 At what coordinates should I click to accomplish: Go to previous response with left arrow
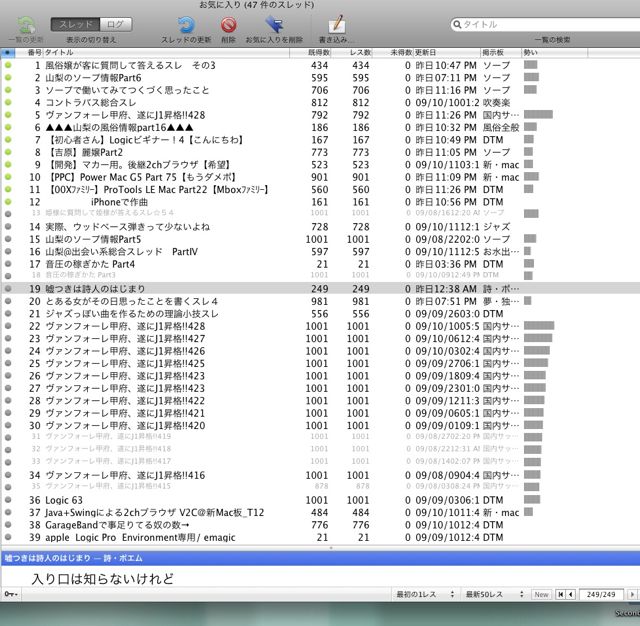click(x=570, y=594)
